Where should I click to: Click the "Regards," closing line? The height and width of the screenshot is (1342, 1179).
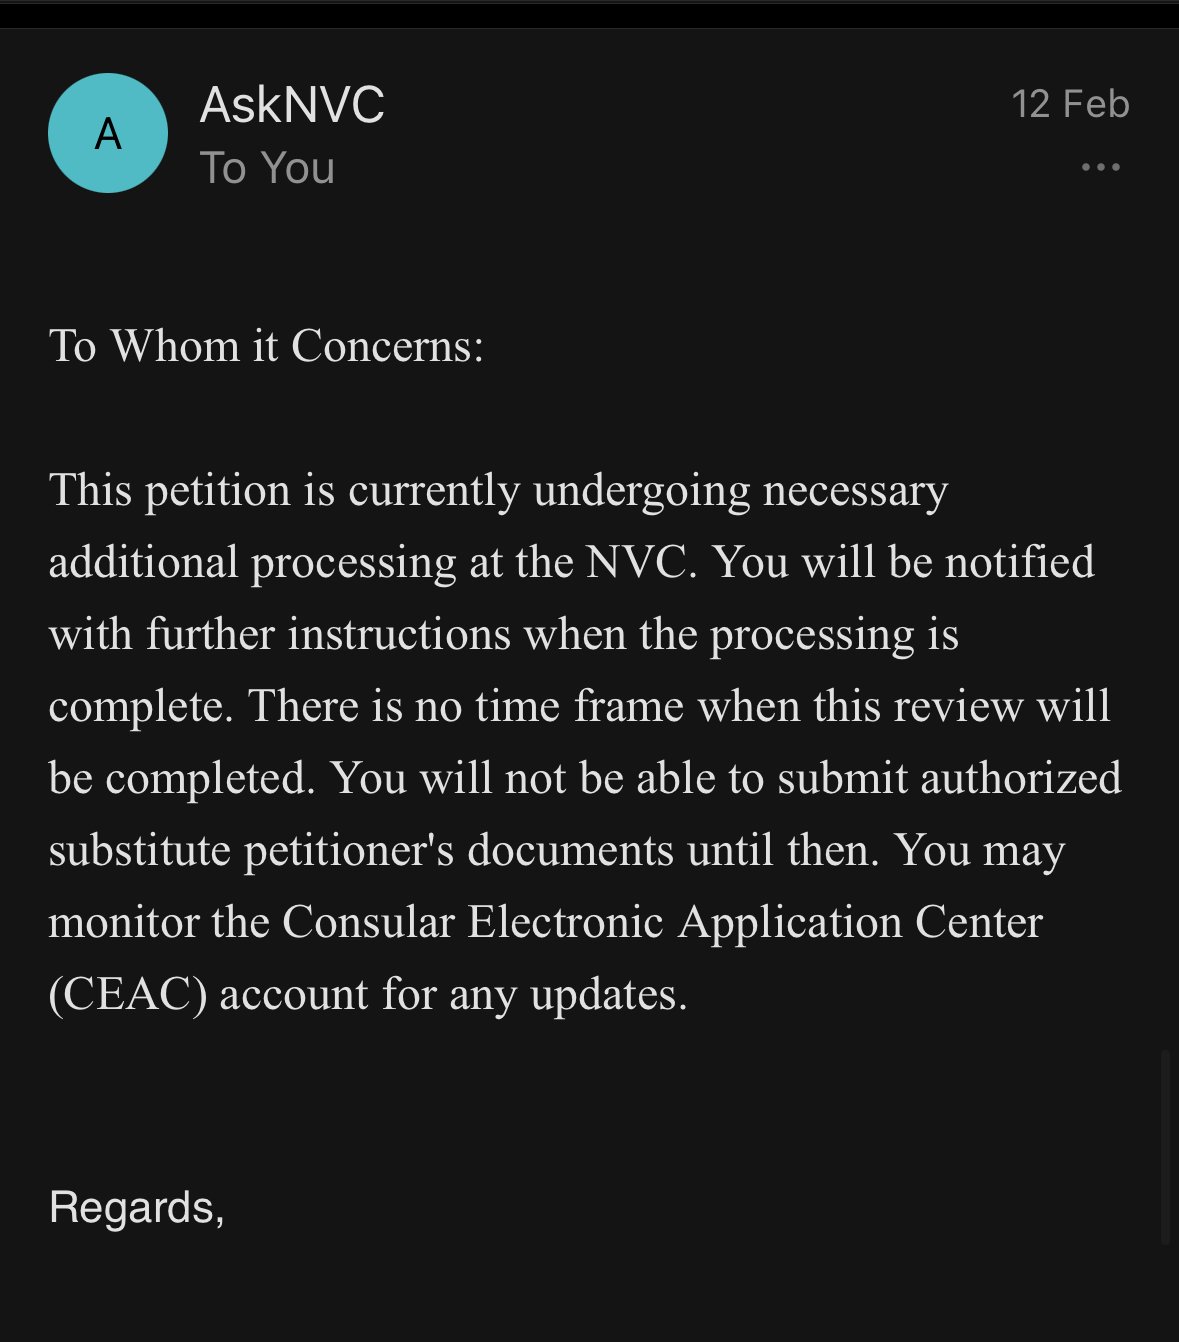pos(136,1207)
